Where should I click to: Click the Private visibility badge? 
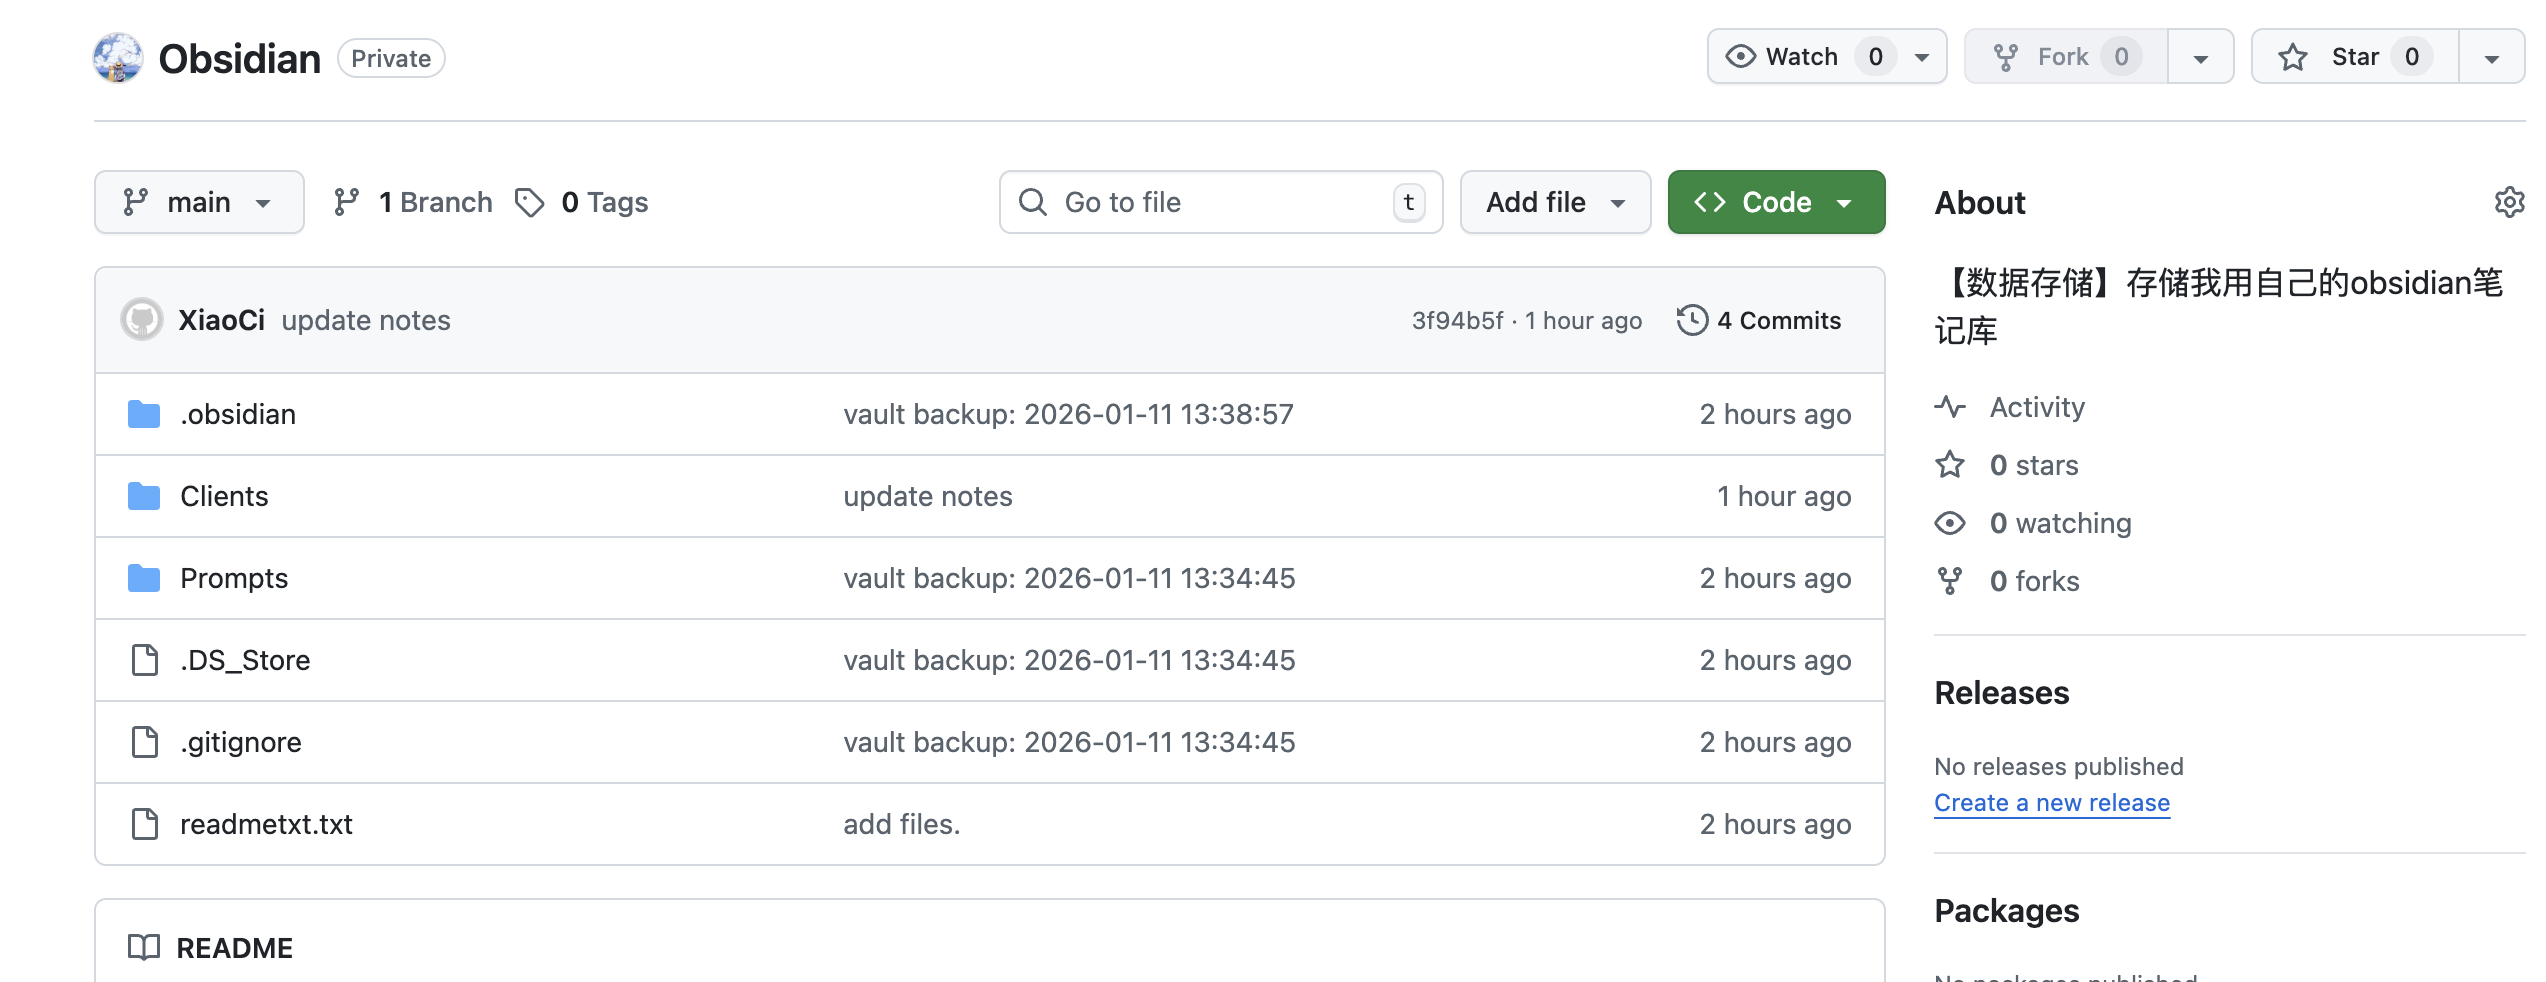(x=391, y=58)
